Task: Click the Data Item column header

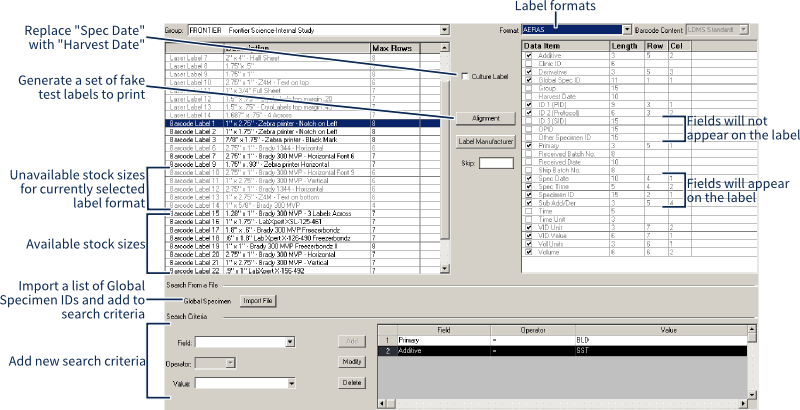Action: click(566, 46)
